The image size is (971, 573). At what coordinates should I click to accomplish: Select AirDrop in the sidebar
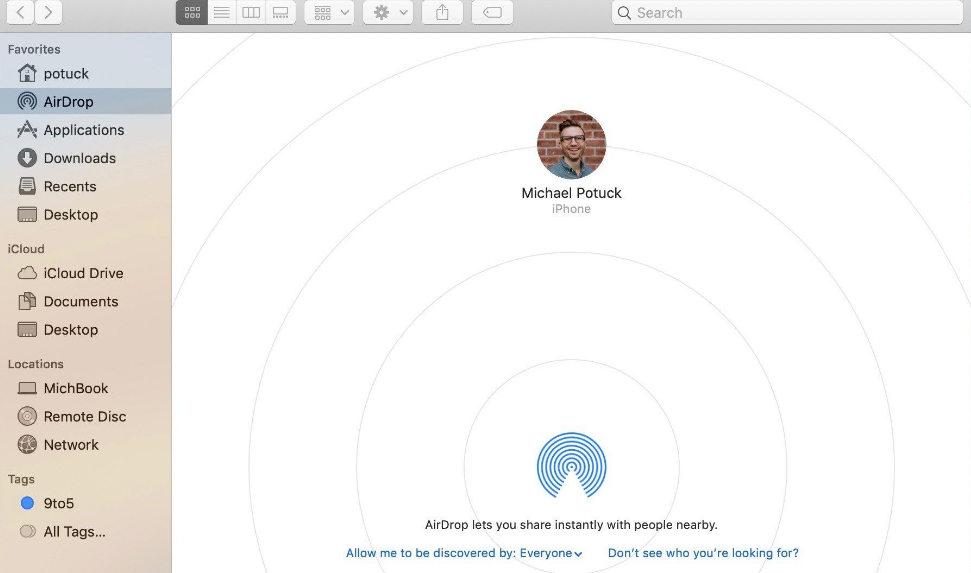click(85, 102)
